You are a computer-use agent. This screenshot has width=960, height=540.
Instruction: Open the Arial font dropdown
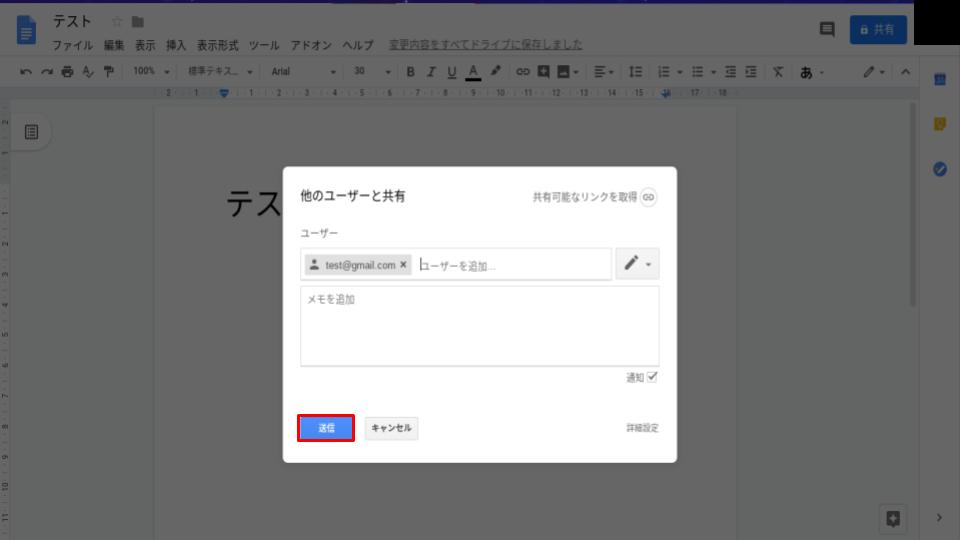304,71
